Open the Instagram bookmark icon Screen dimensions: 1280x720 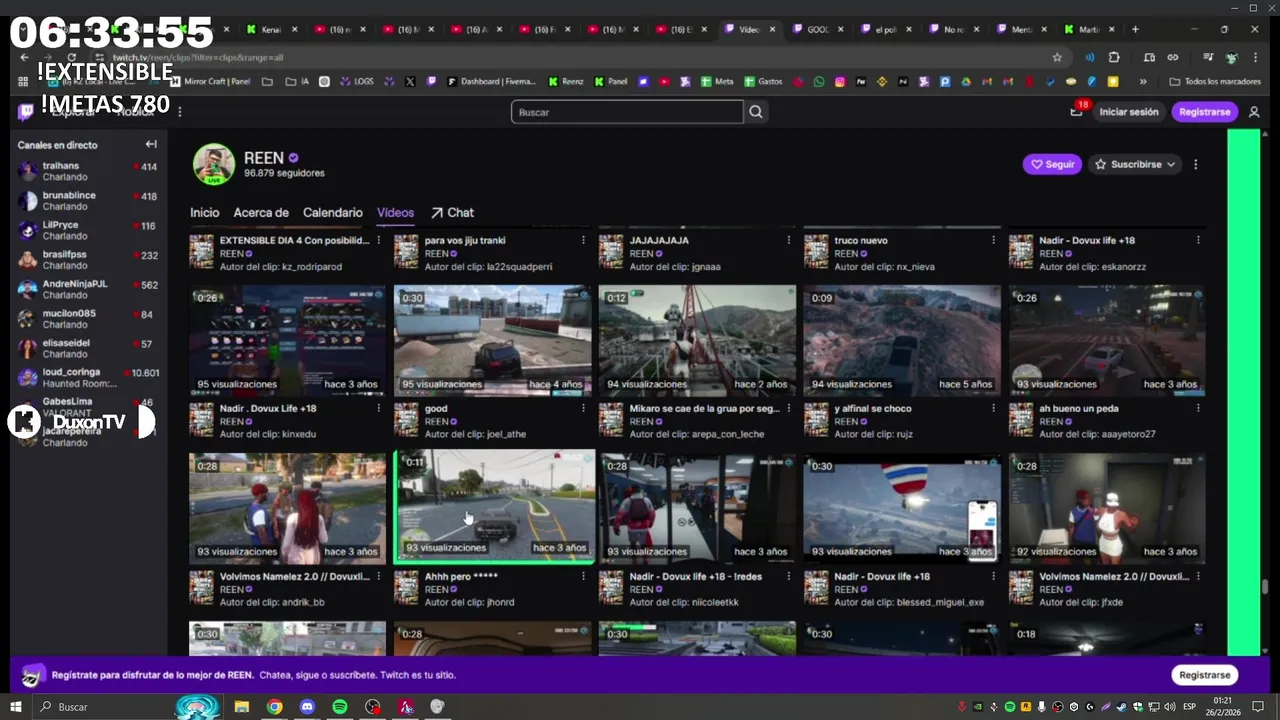click(840, 81)
